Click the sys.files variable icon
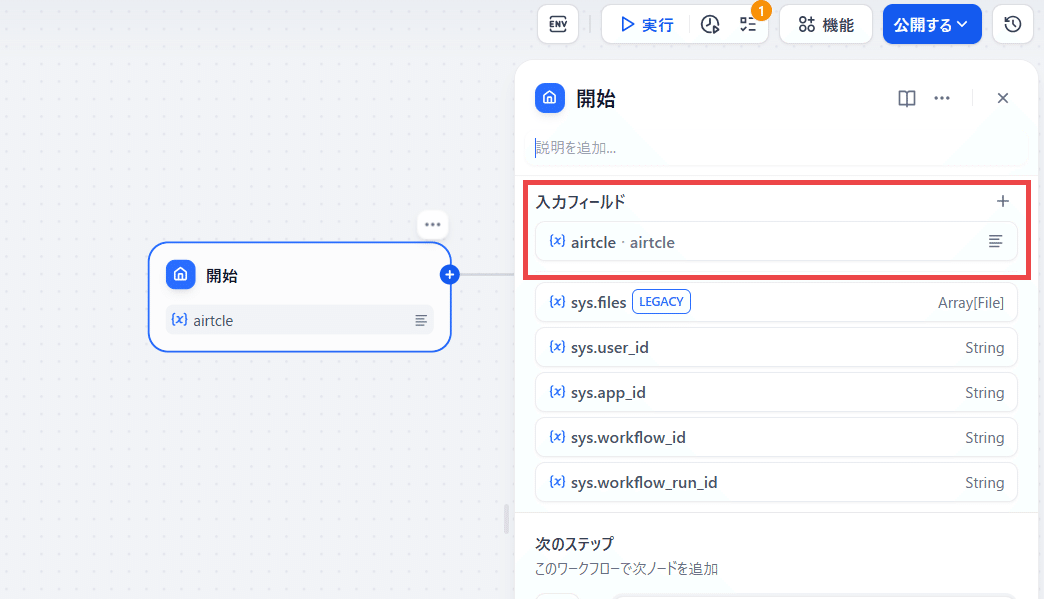This screenshot has width=1044, height=599. 558,302
